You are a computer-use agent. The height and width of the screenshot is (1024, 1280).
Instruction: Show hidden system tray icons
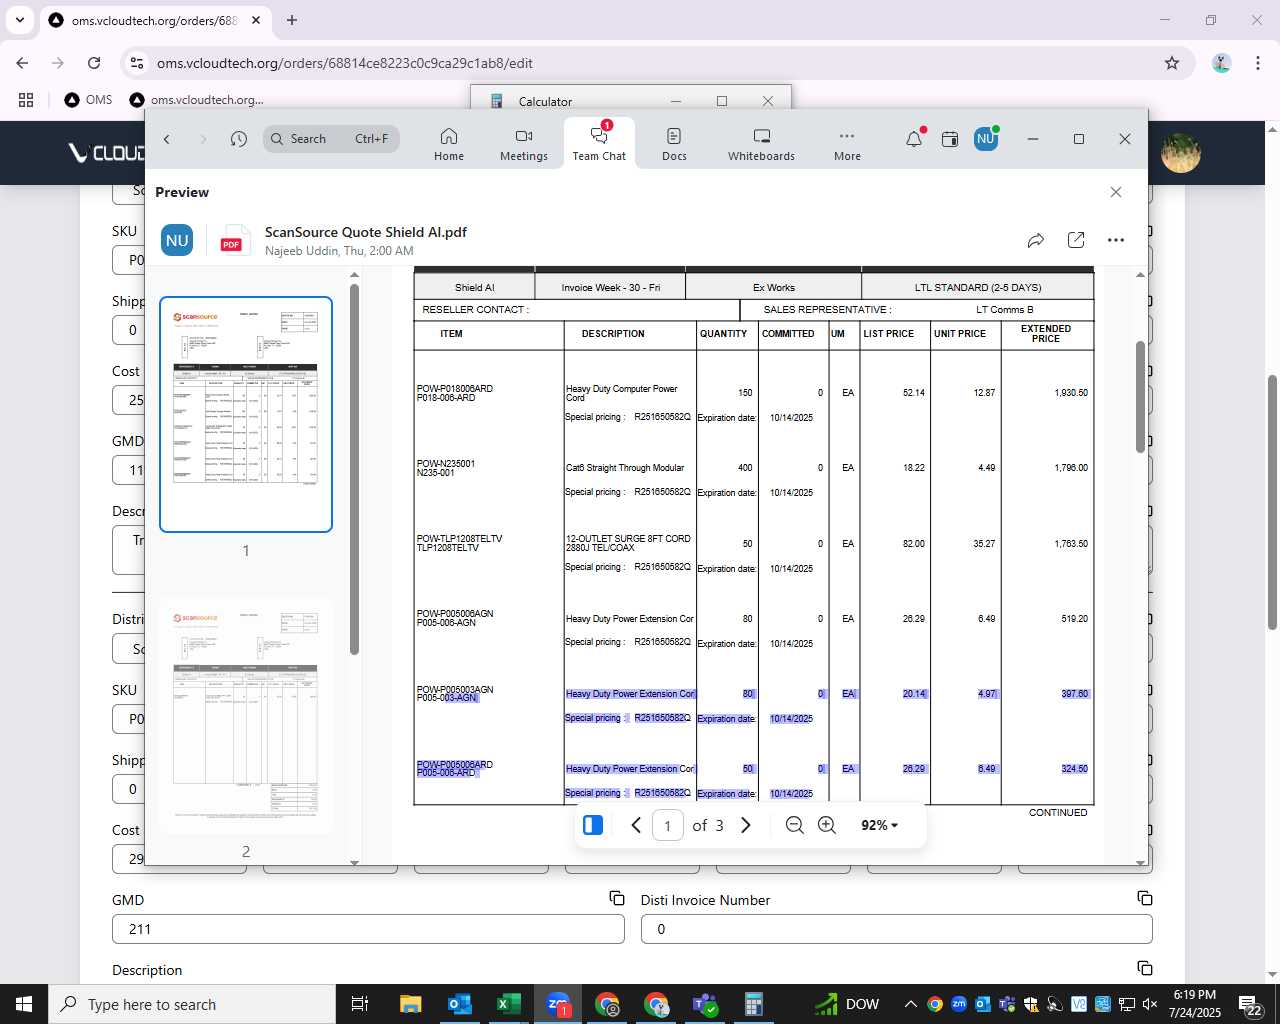click(910, 1004)
